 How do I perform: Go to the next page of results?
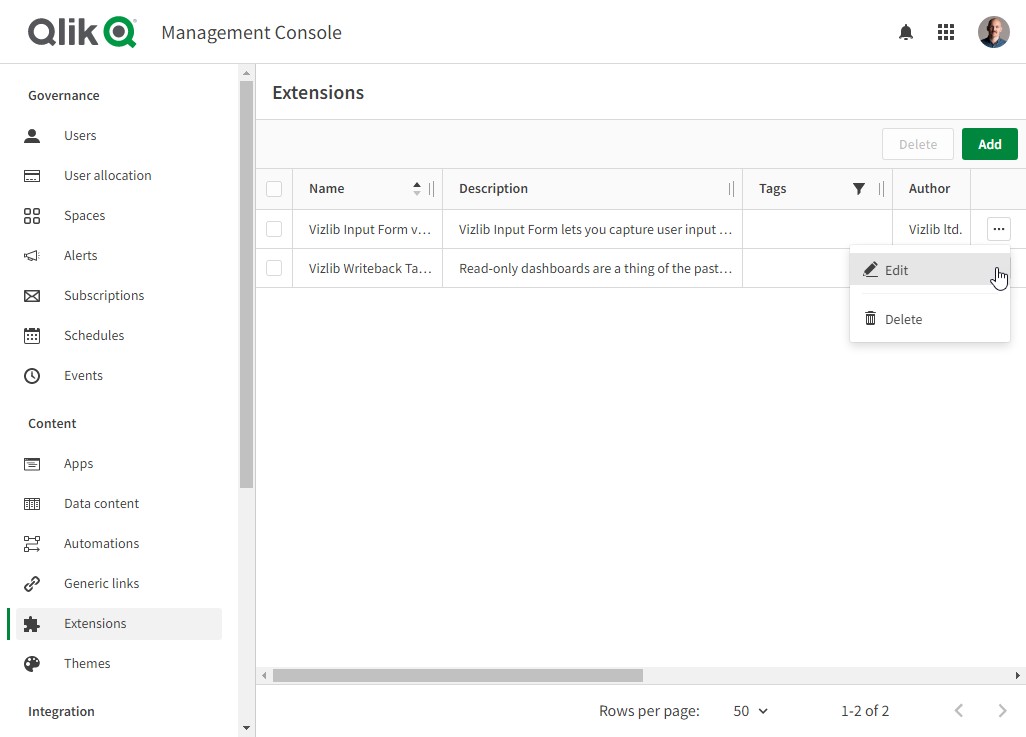[1002, 711]
